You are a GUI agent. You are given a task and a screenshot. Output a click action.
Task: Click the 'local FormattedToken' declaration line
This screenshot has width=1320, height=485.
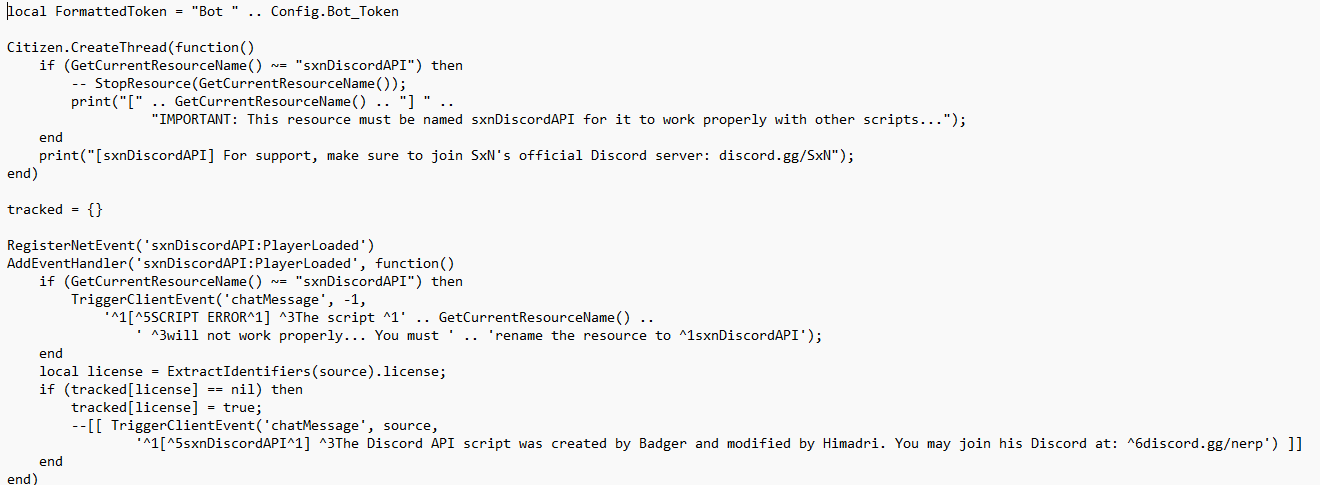204,11
